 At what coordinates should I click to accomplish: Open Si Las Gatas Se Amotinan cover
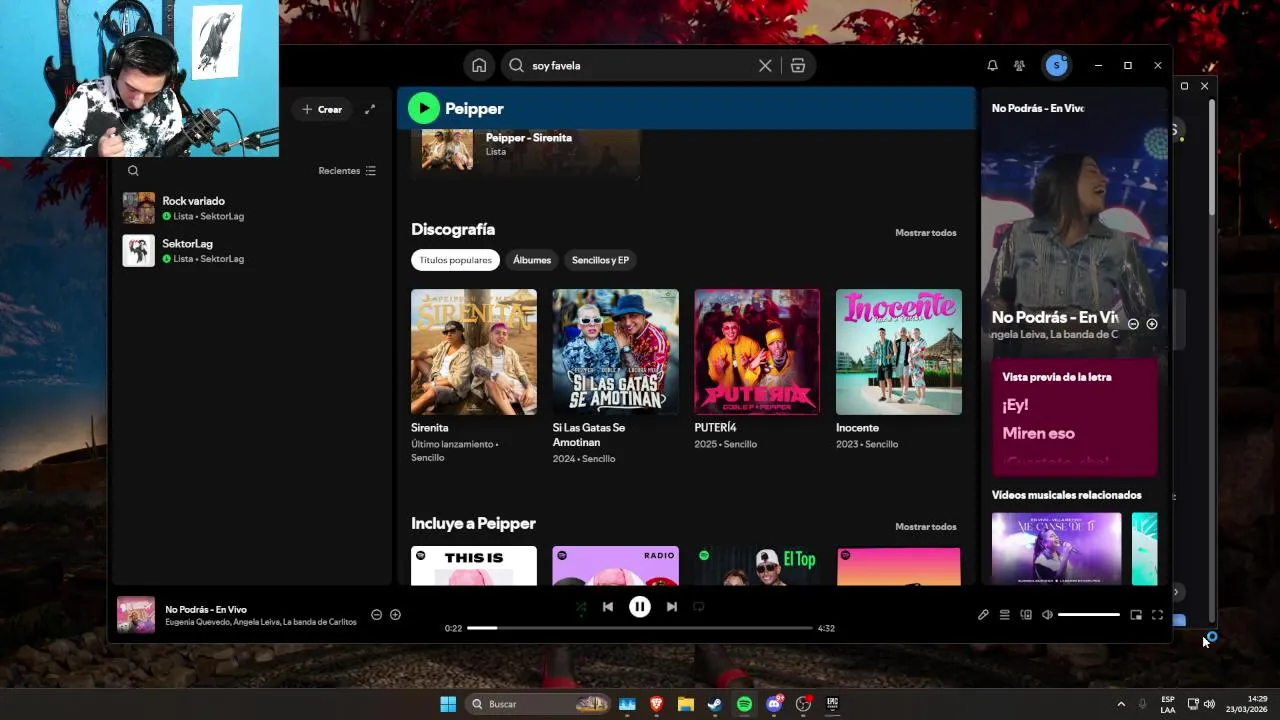point(616,352)
